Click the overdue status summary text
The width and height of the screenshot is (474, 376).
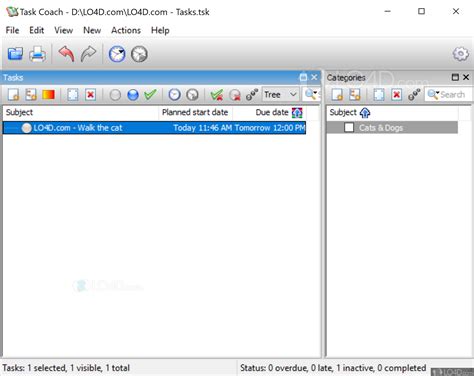click(333, 368)
